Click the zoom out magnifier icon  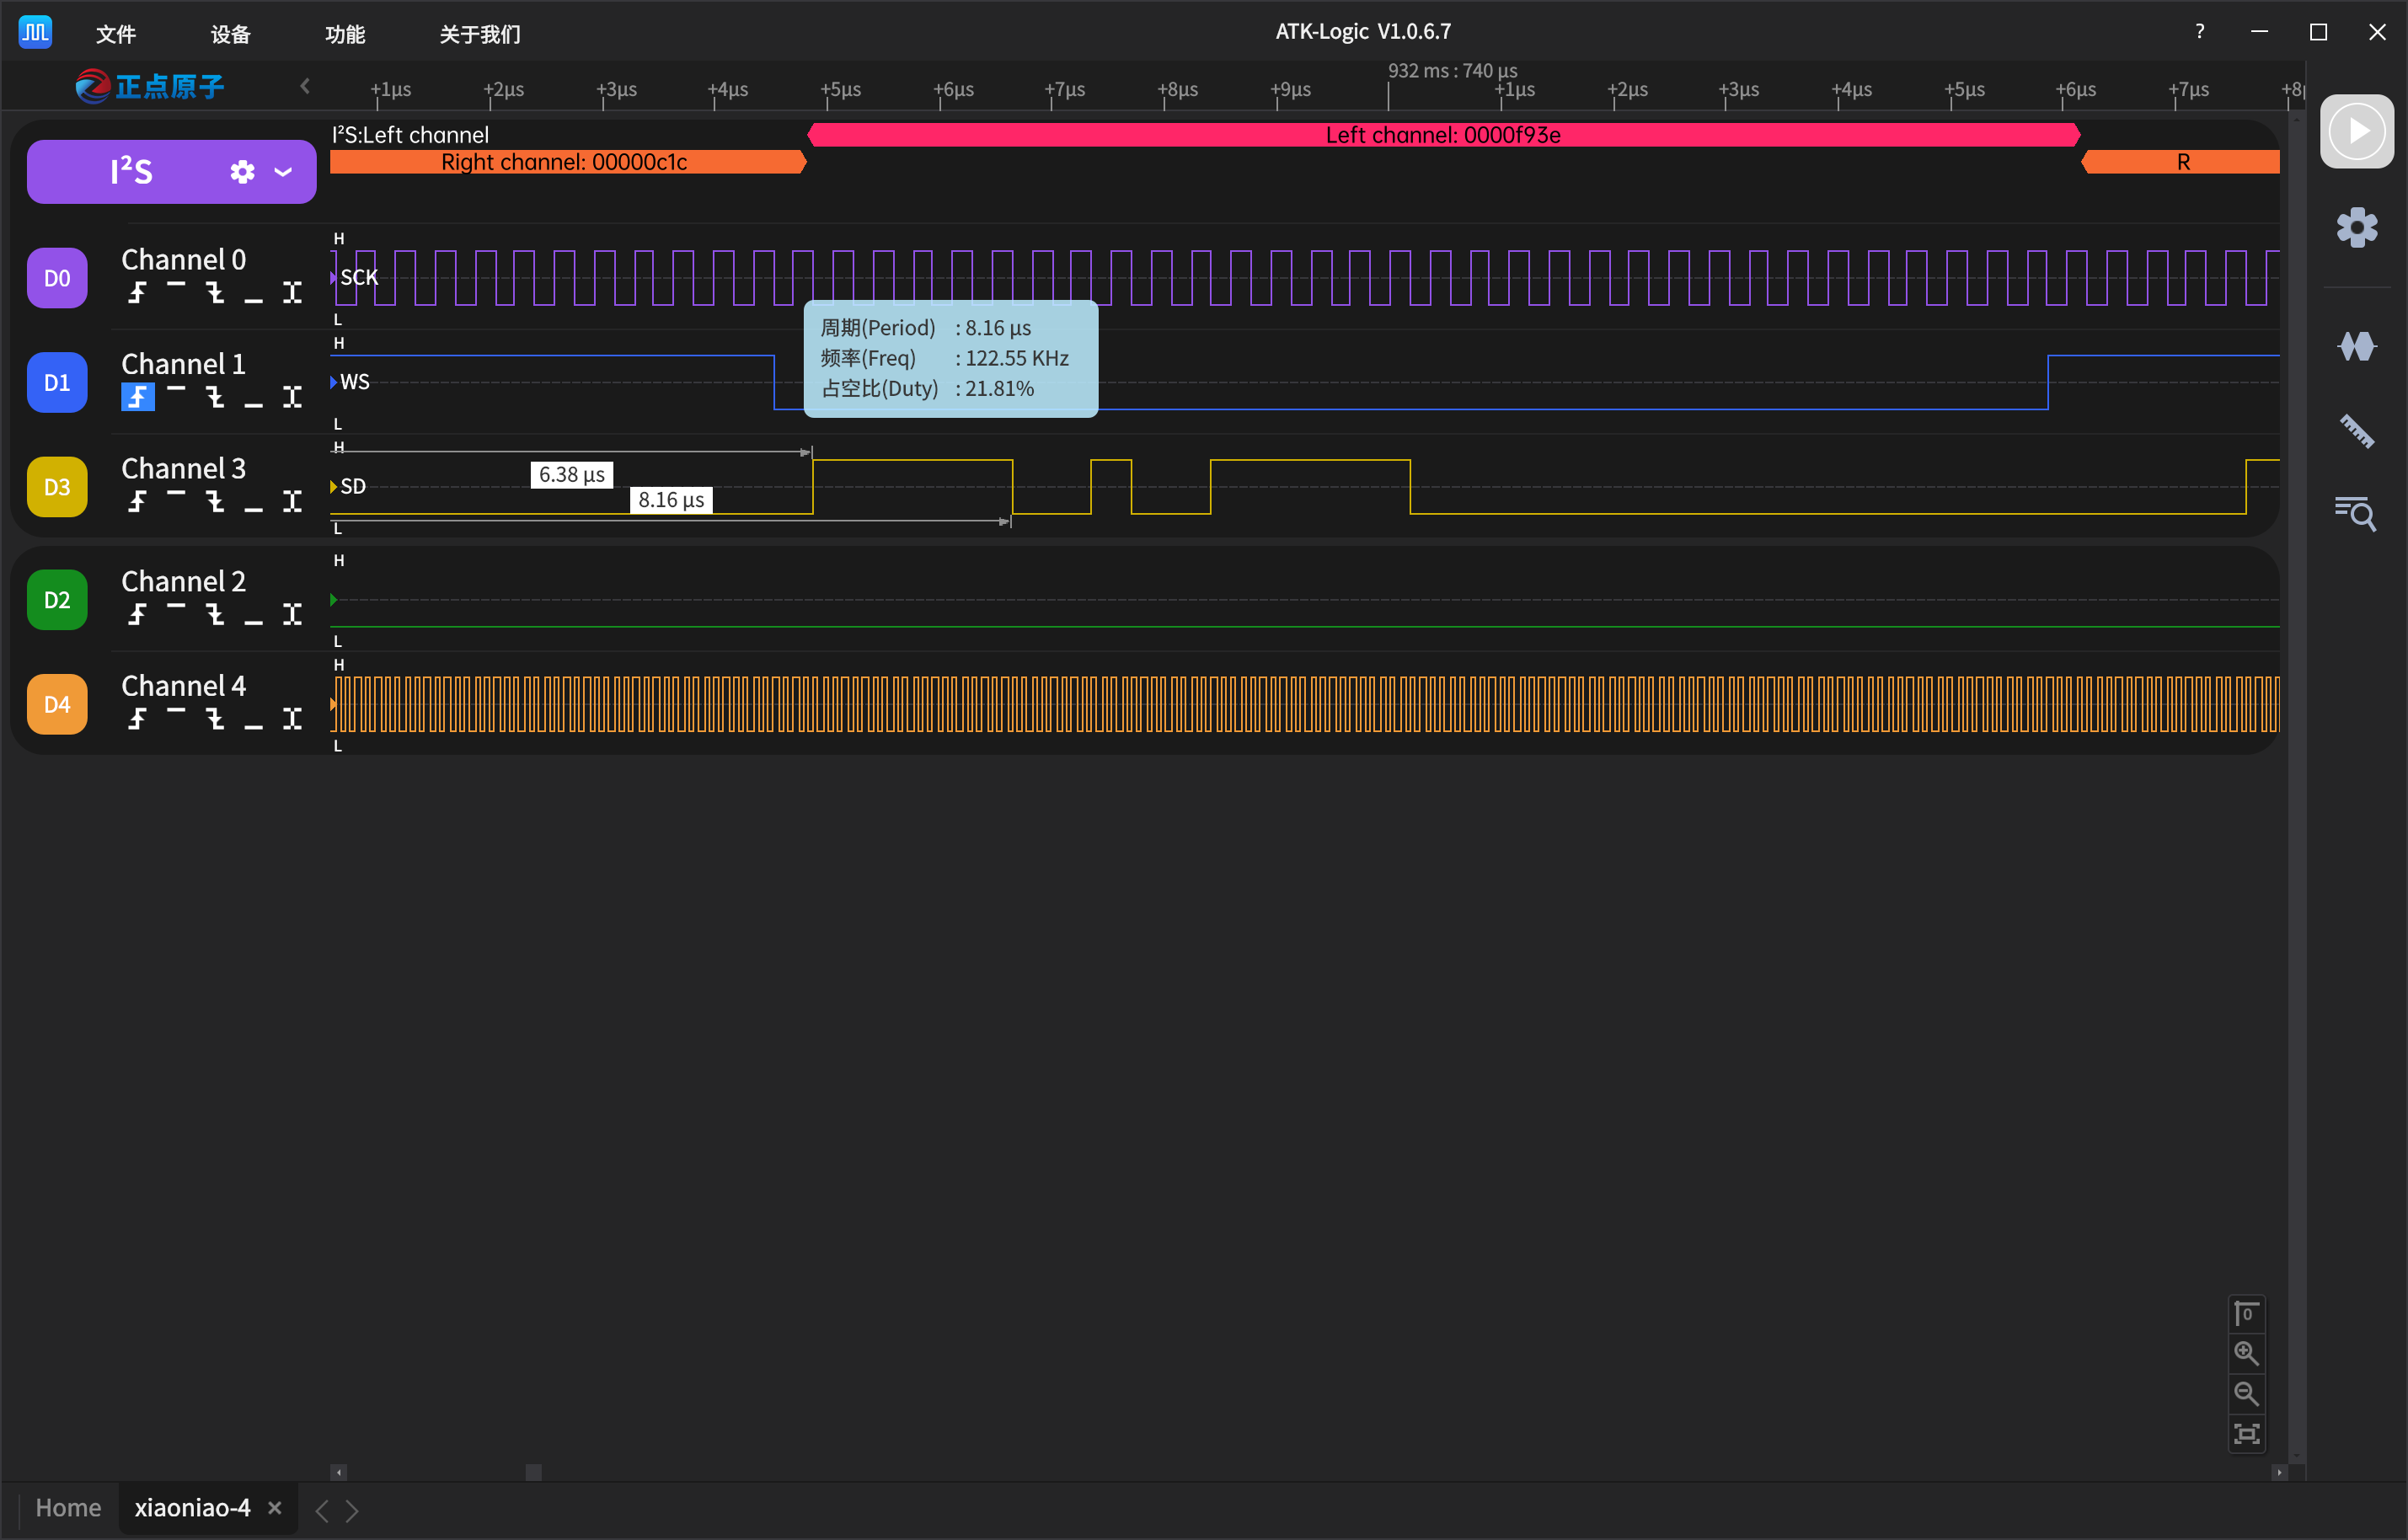point(2246,1393)
